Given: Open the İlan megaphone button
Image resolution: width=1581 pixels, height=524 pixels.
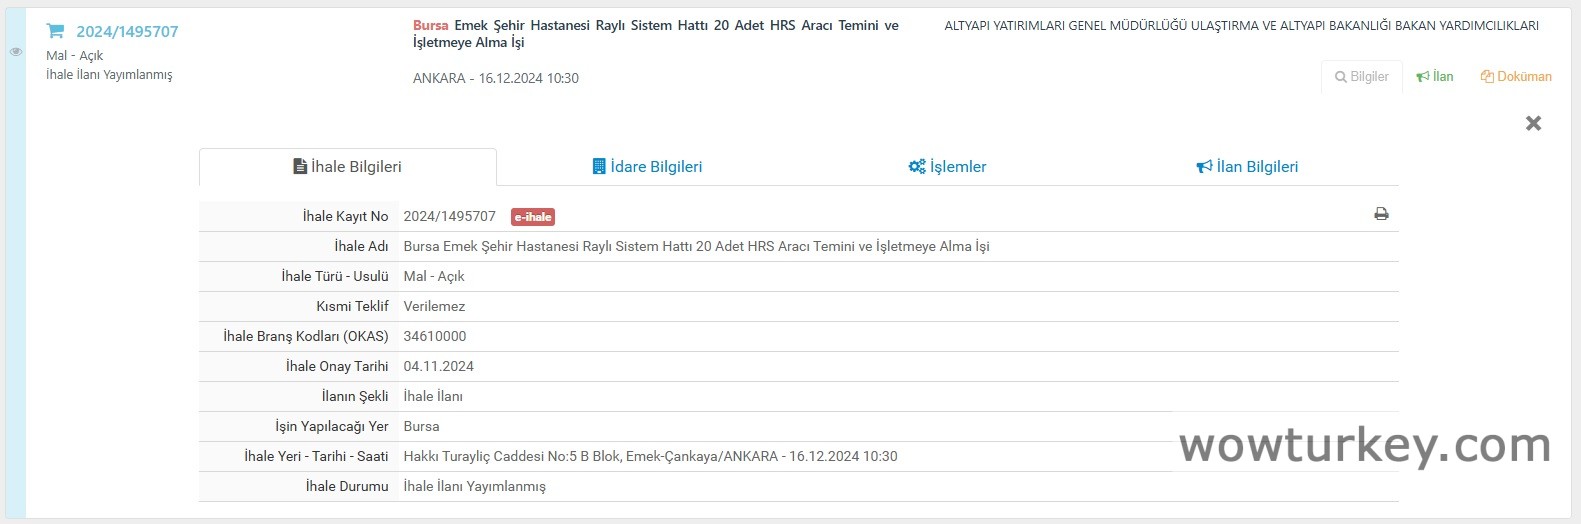Looking at the screenshot, I should pos(1435,76).
